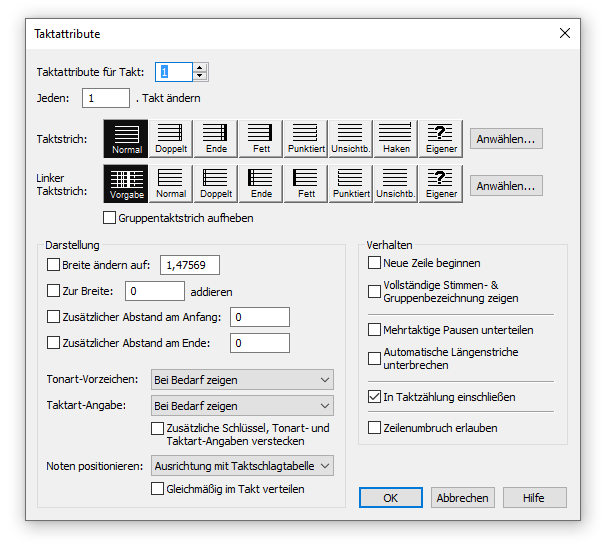Screen dimensions: 603x549
Task: Expand Noten positionieren dropdown
Action: [x=242, y=466]
